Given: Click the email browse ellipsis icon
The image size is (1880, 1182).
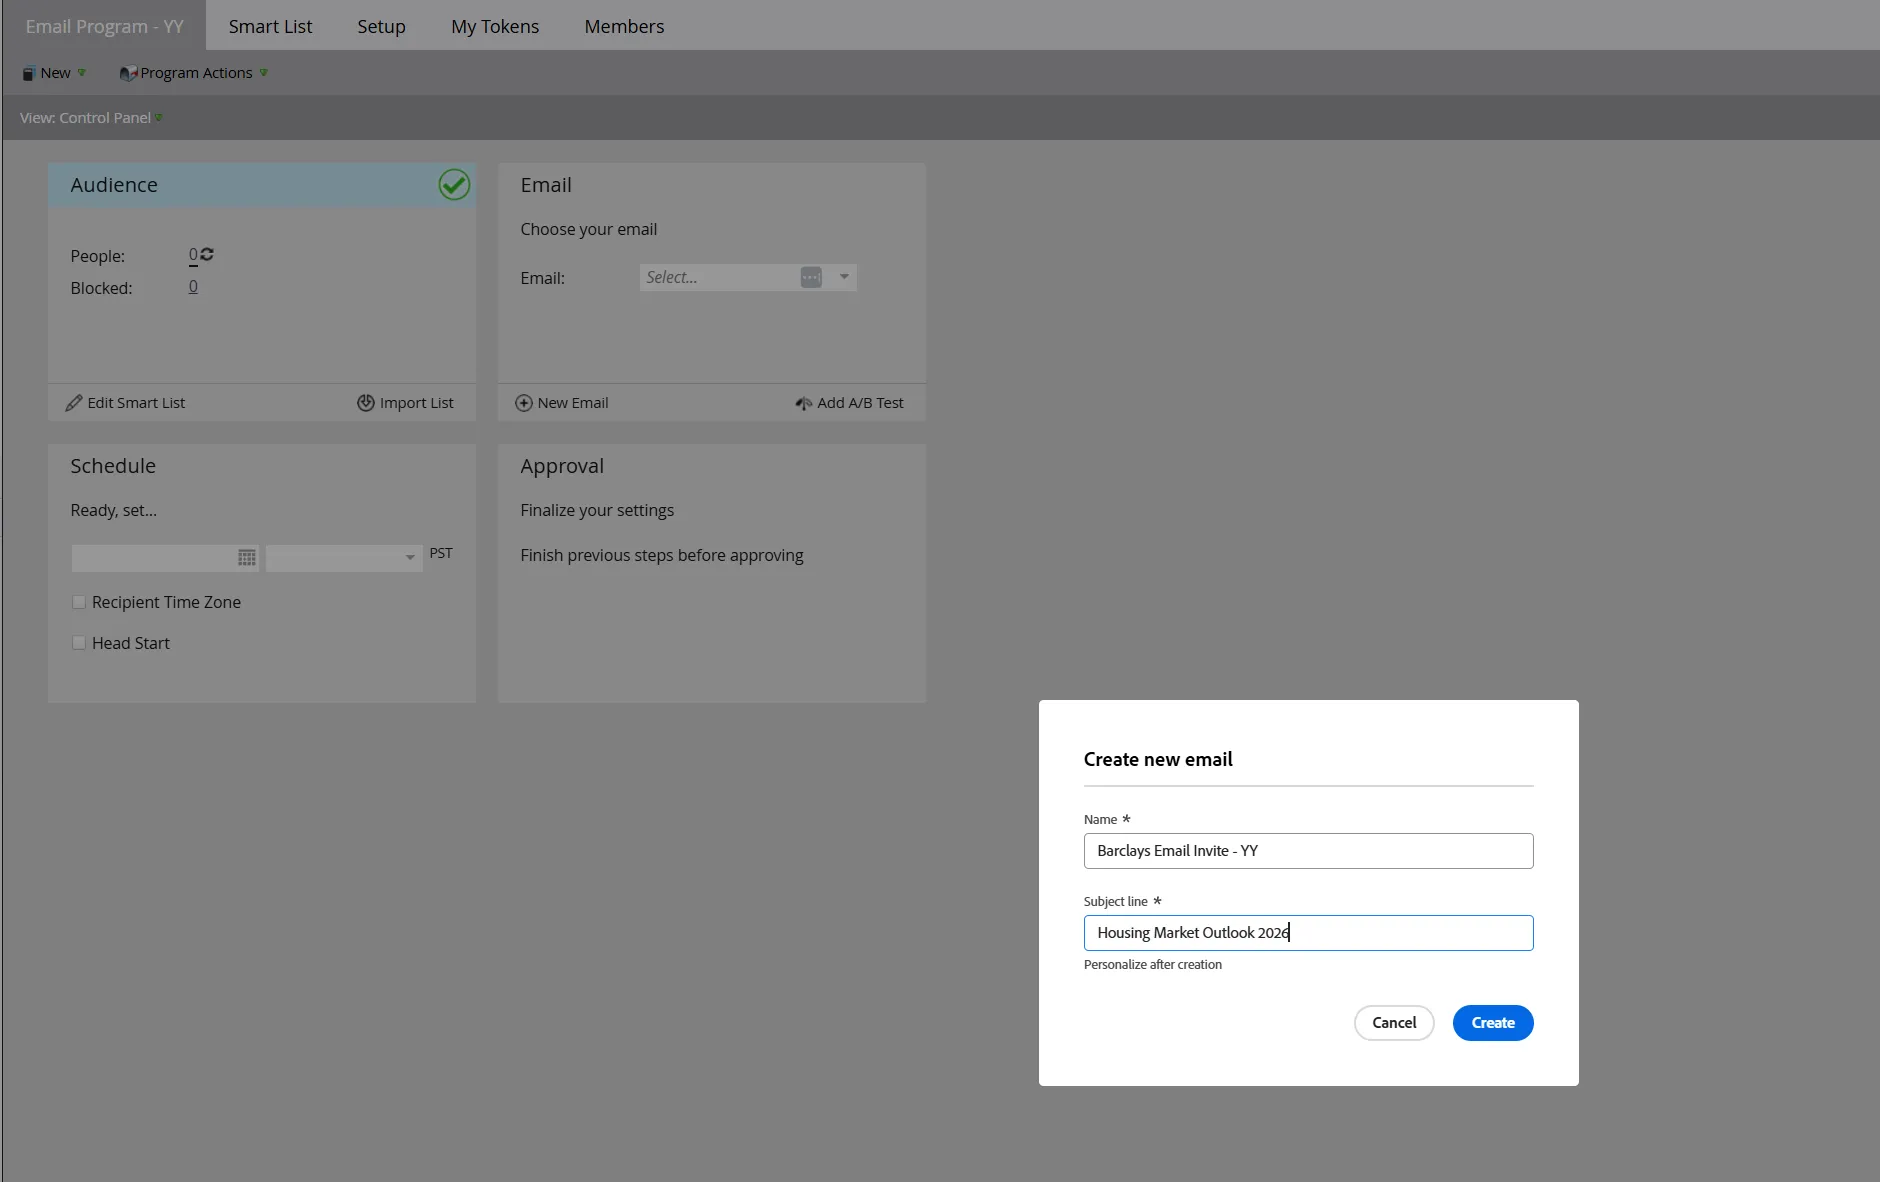Looking at the screenshot, I should click(x=811, y=277).
